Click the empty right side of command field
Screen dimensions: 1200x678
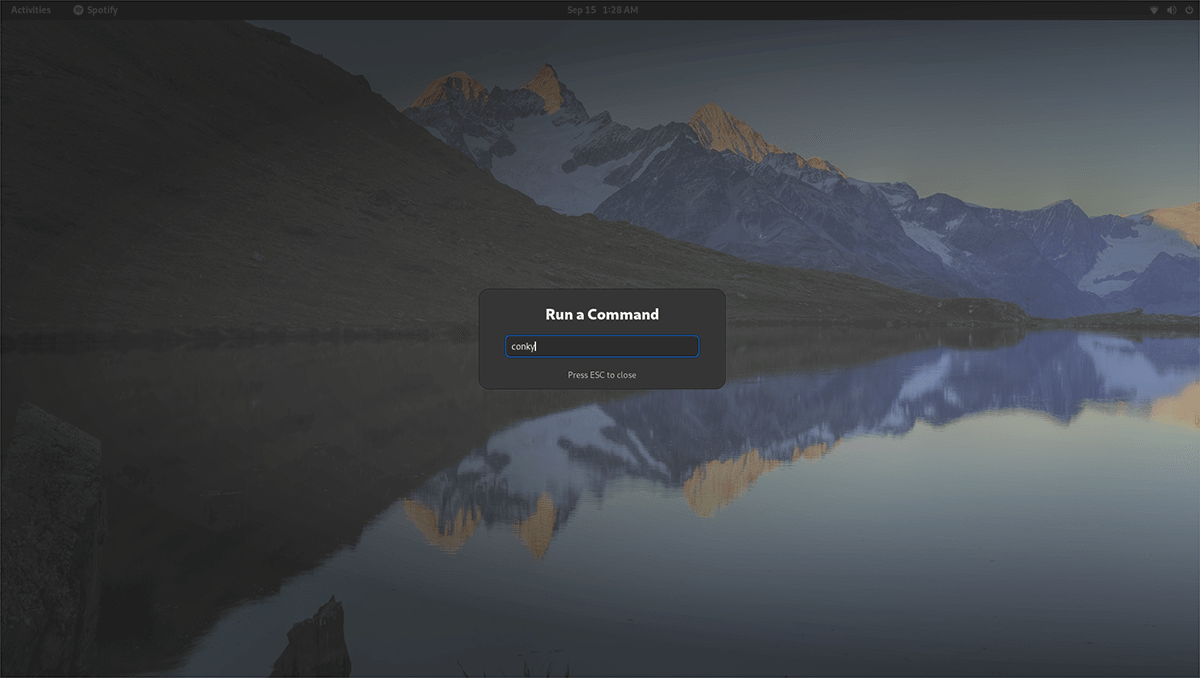pyautogui.click(x=650, y=347)
